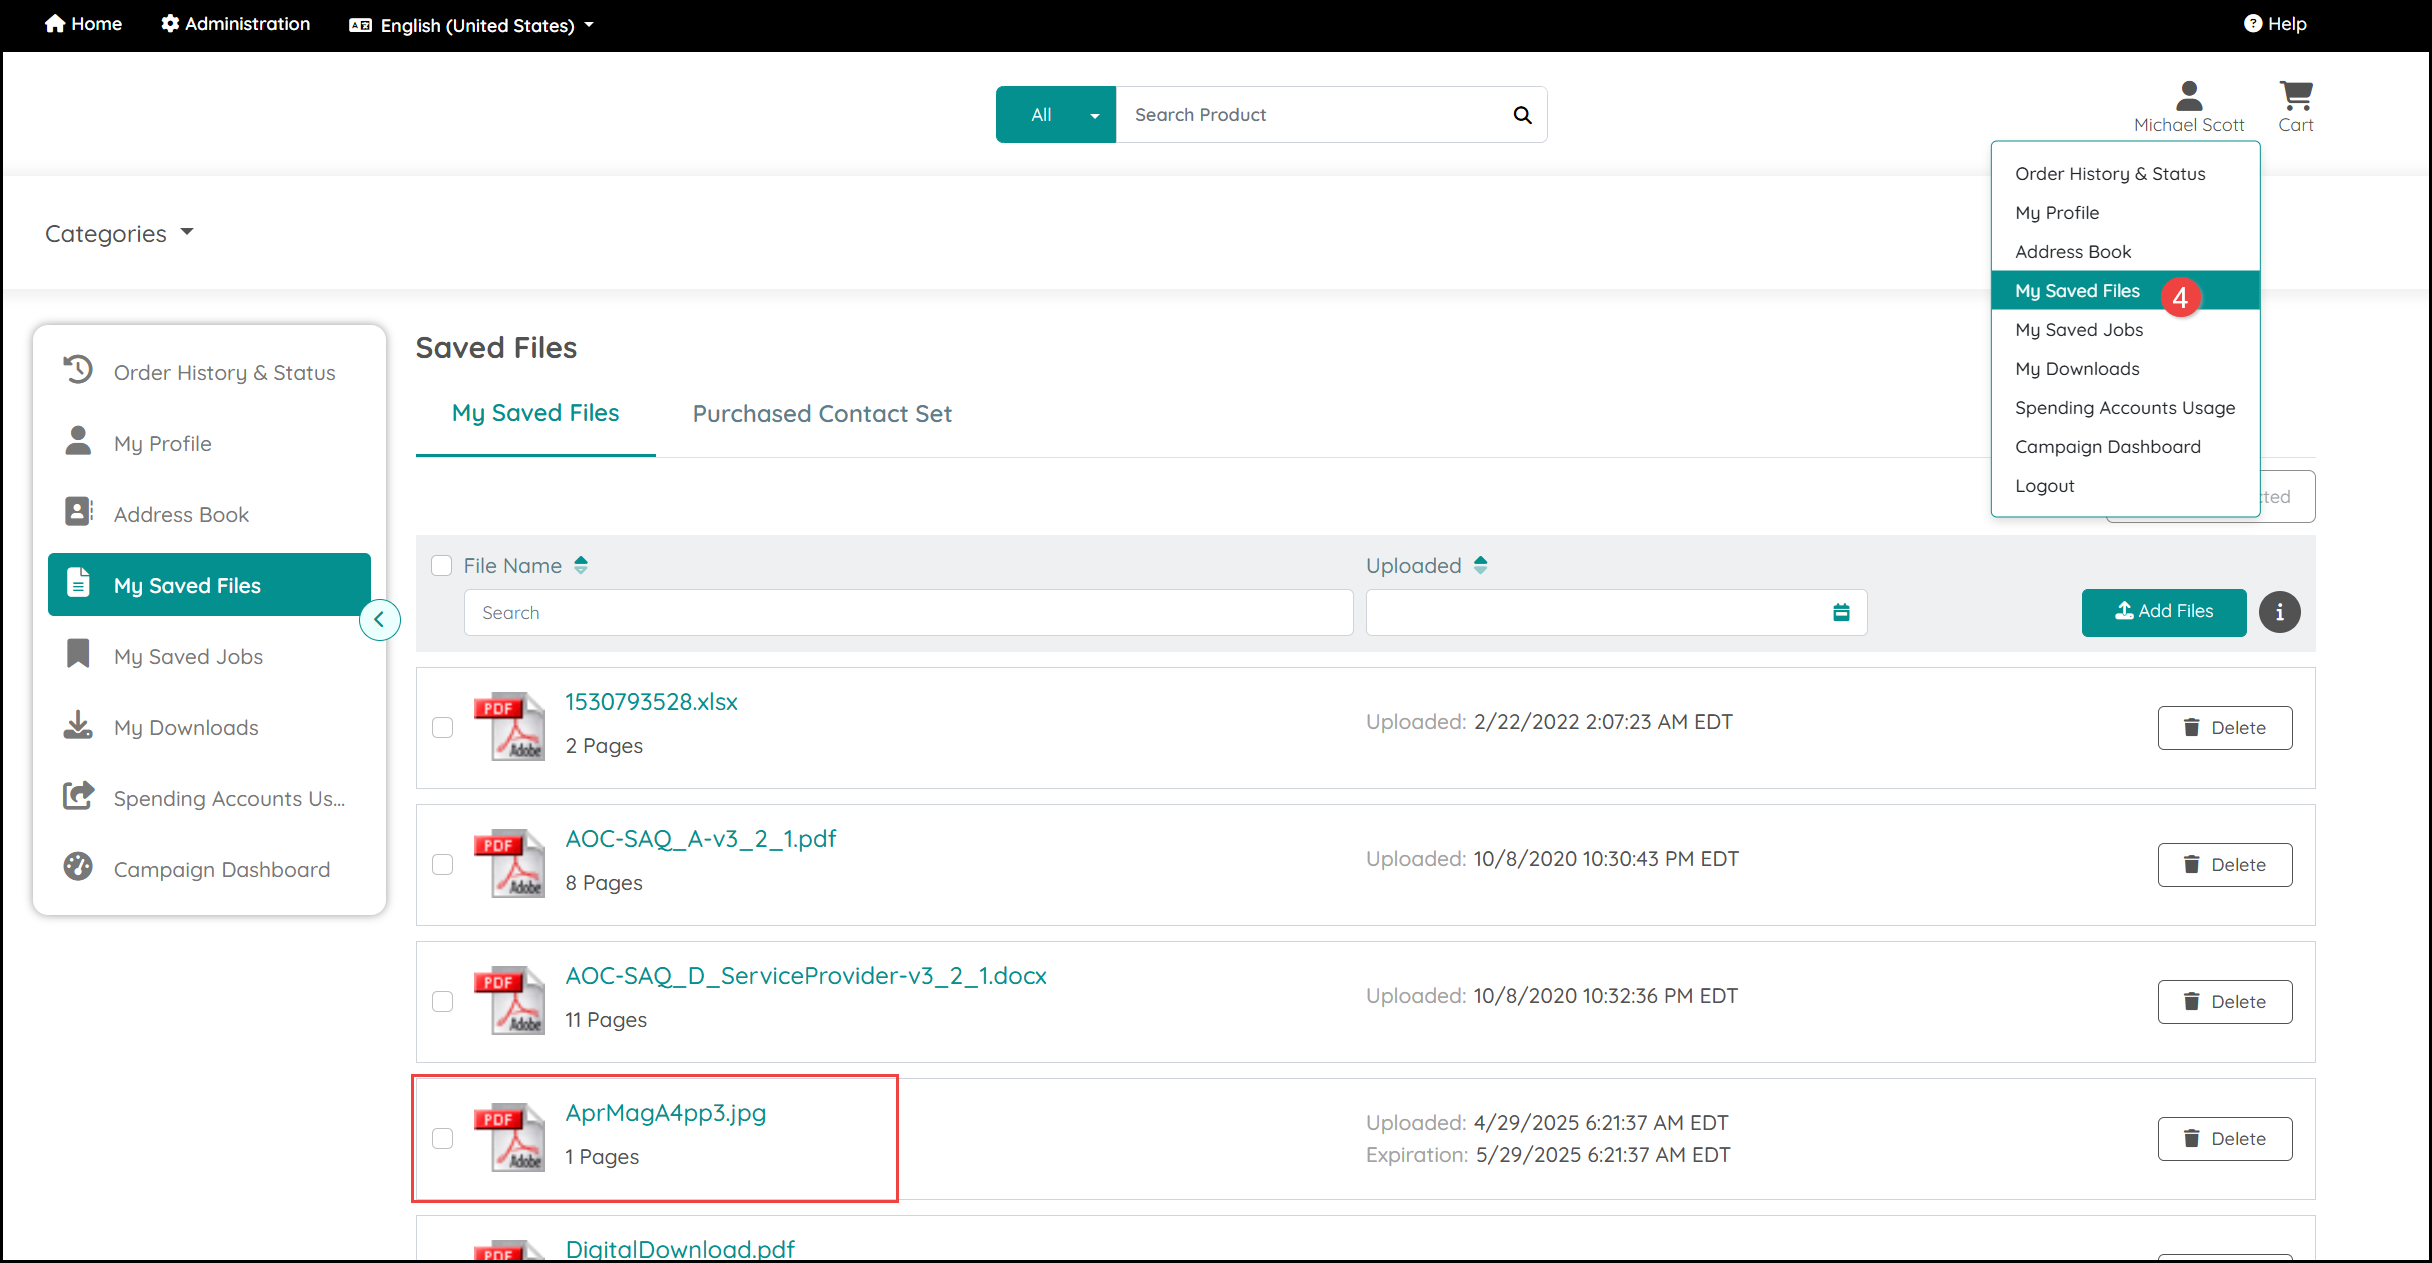The height and width of the screenshot is (1263, 2432).
Task: Click the info icon beside Add Files
Action: 2279,612
